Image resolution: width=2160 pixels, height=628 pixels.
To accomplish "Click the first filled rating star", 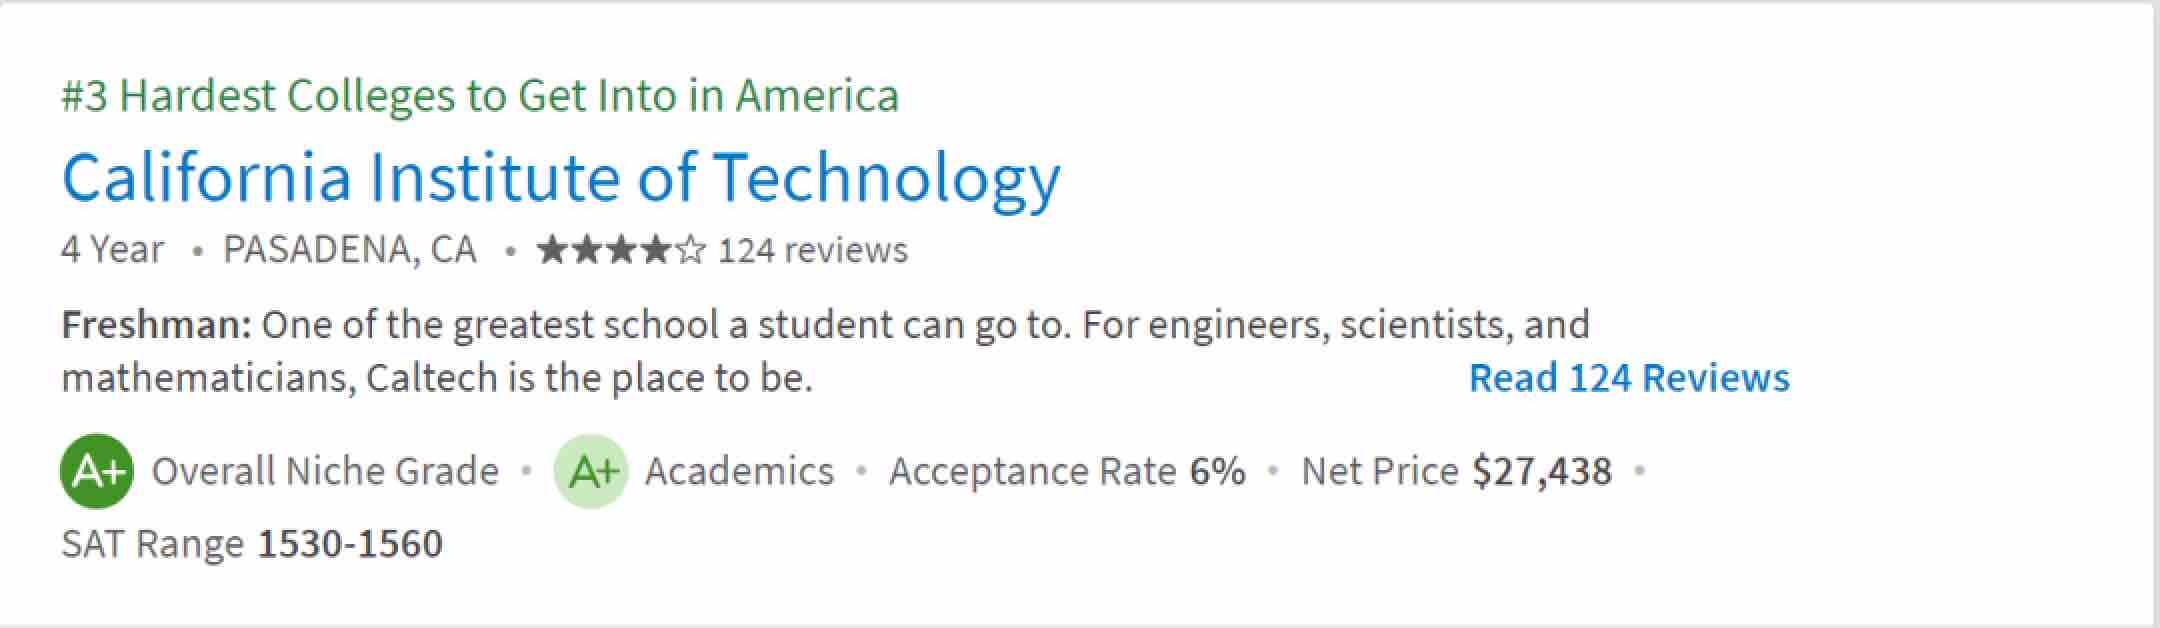I will 553,250.
